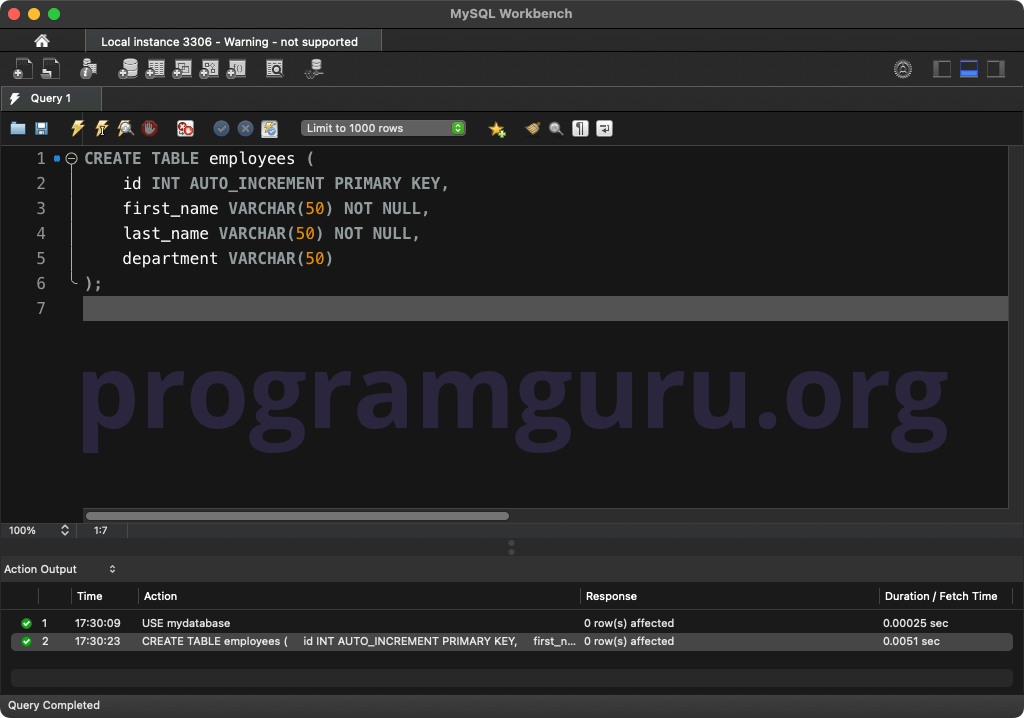The image size is (1024, 718).
Task: Beautify the SQL script with broom icon
Action: 531,128
